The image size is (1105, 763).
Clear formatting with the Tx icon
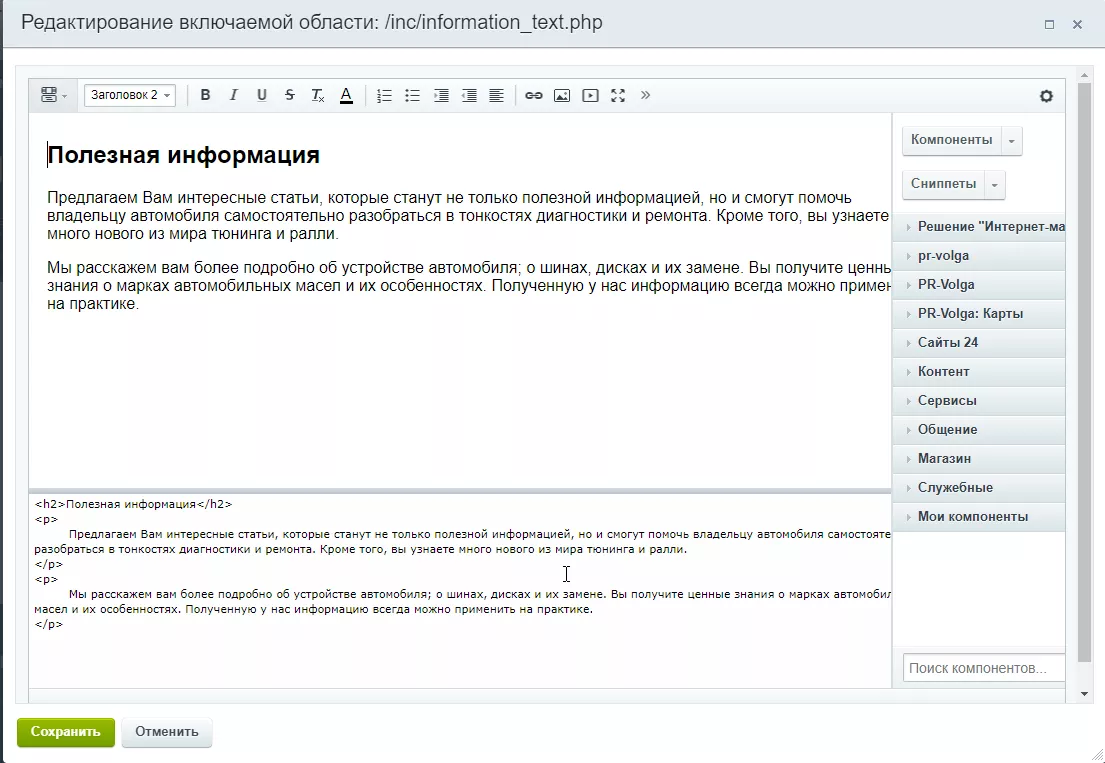(x=318, y=95)
